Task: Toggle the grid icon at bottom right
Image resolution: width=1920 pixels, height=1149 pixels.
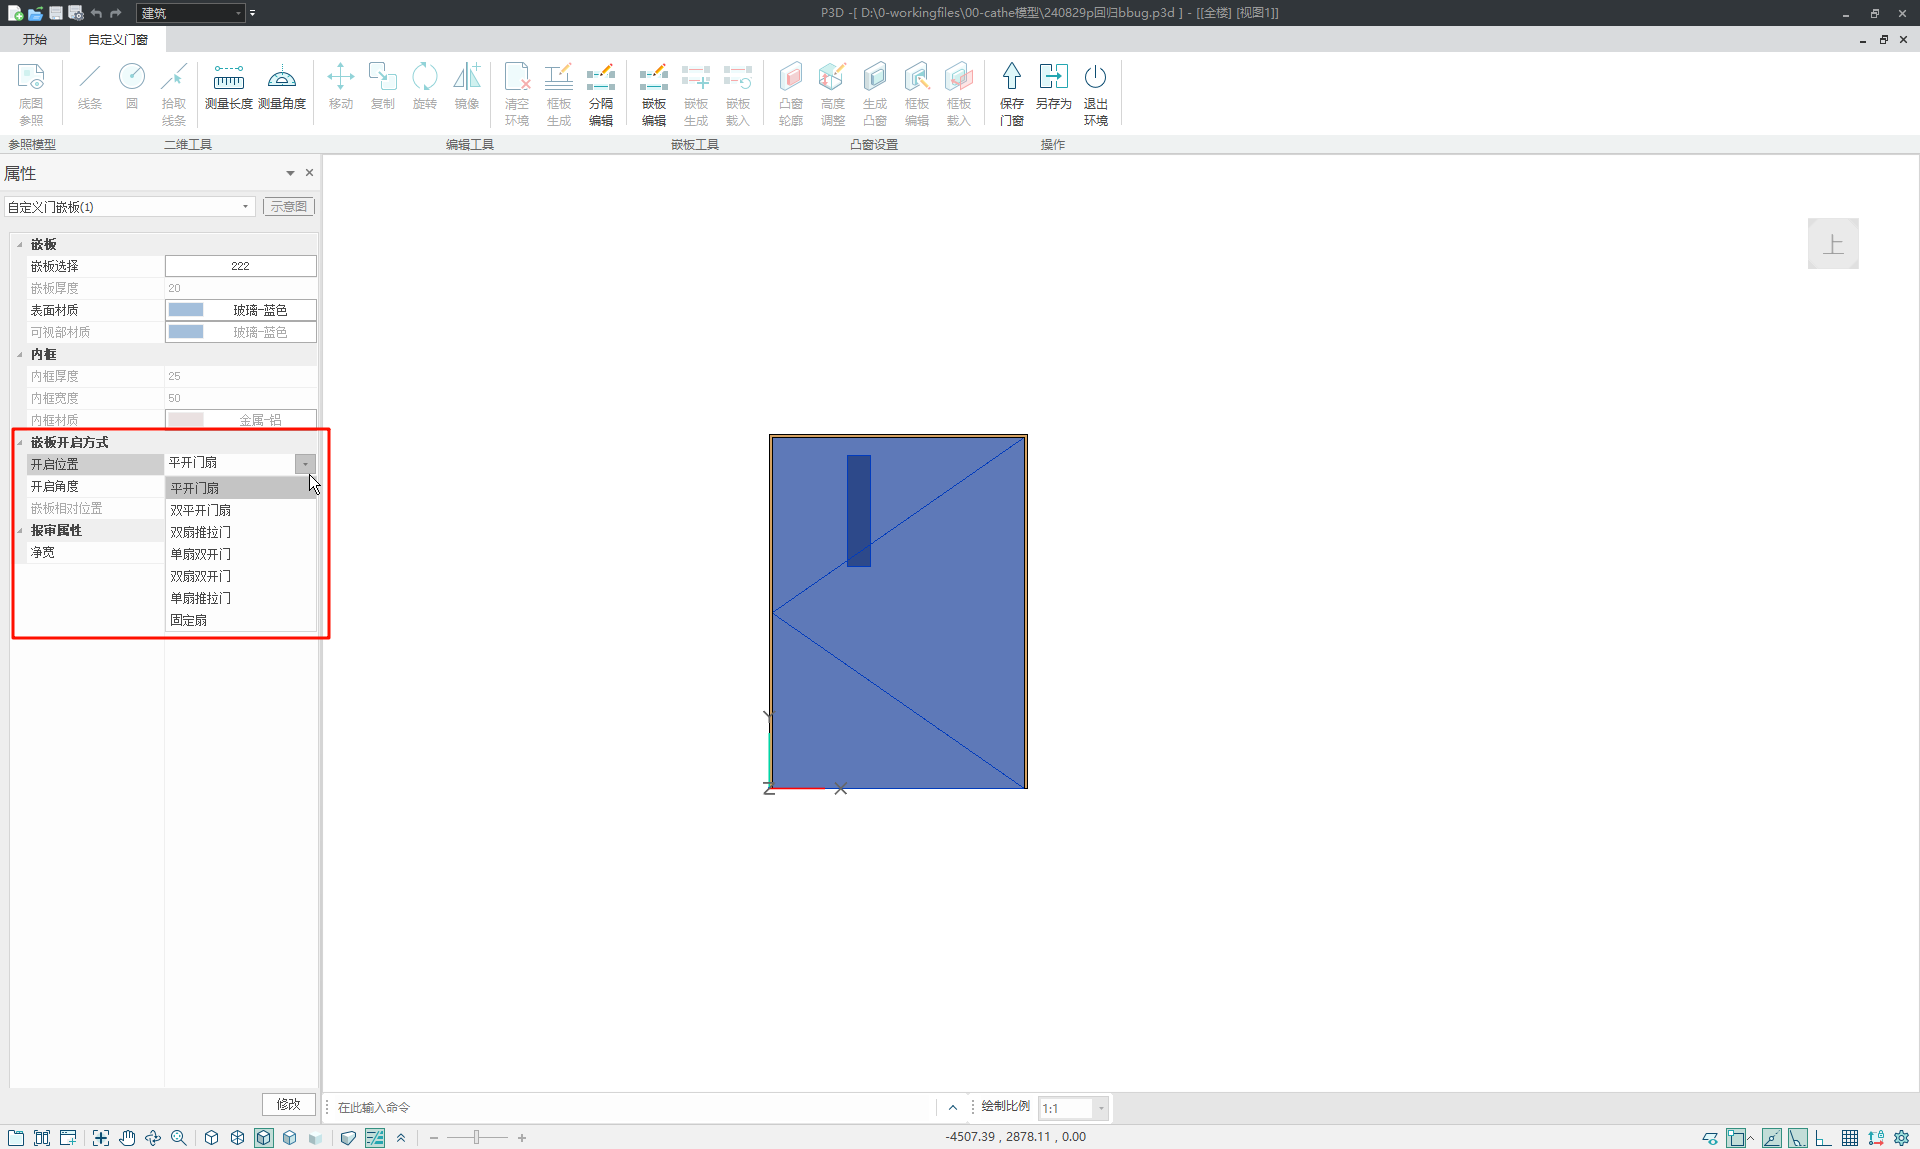Action: click(1849, 1137)
